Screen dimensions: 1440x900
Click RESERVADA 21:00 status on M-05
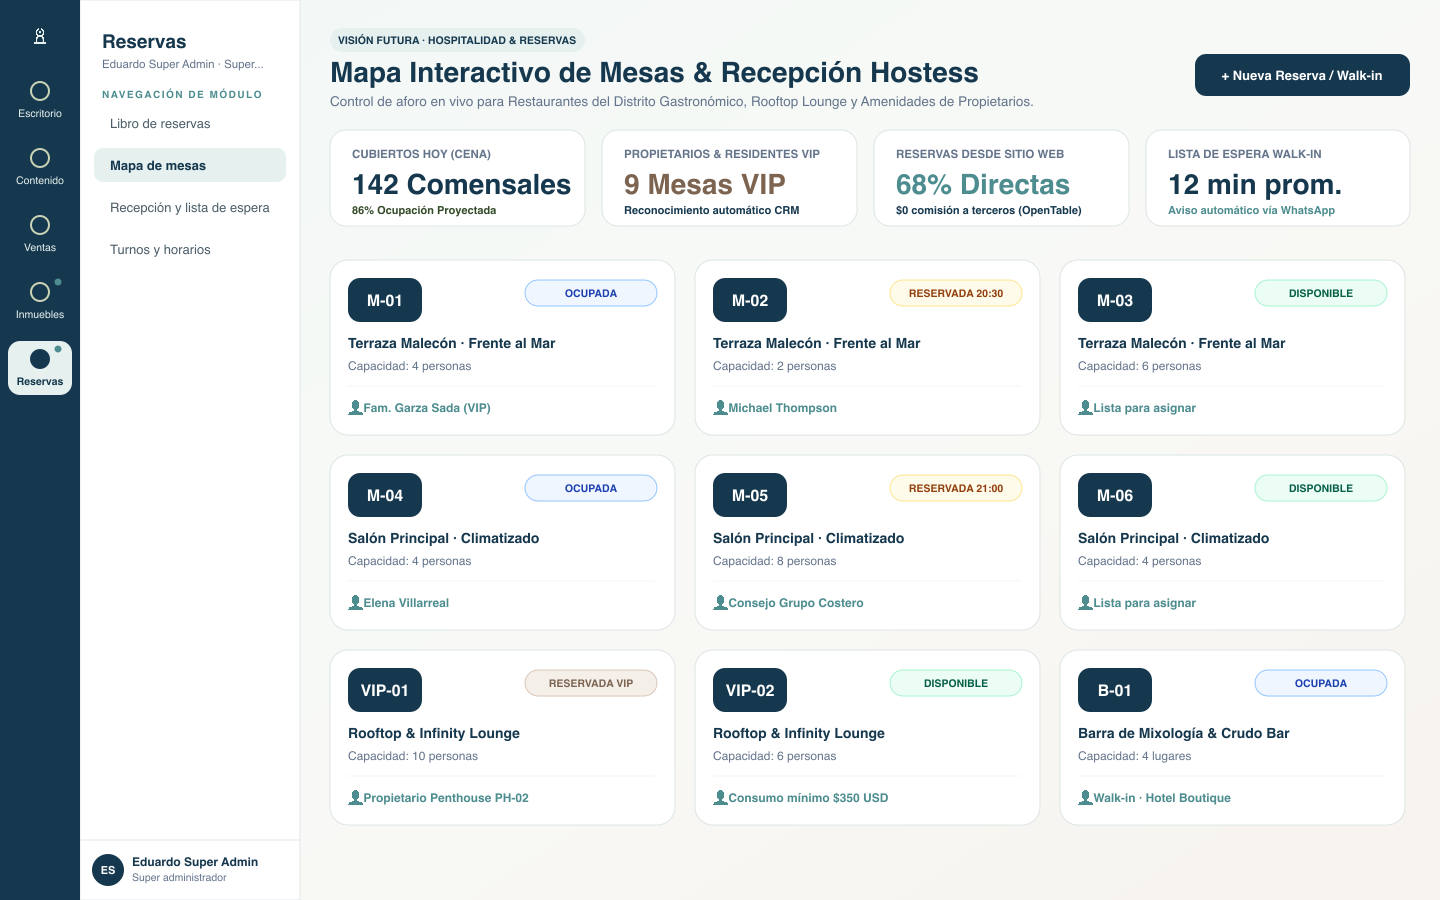point(956,488)
